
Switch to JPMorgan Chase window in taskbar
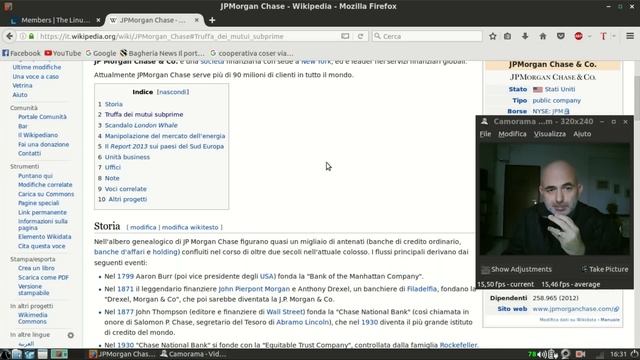(x=122, y=354)
